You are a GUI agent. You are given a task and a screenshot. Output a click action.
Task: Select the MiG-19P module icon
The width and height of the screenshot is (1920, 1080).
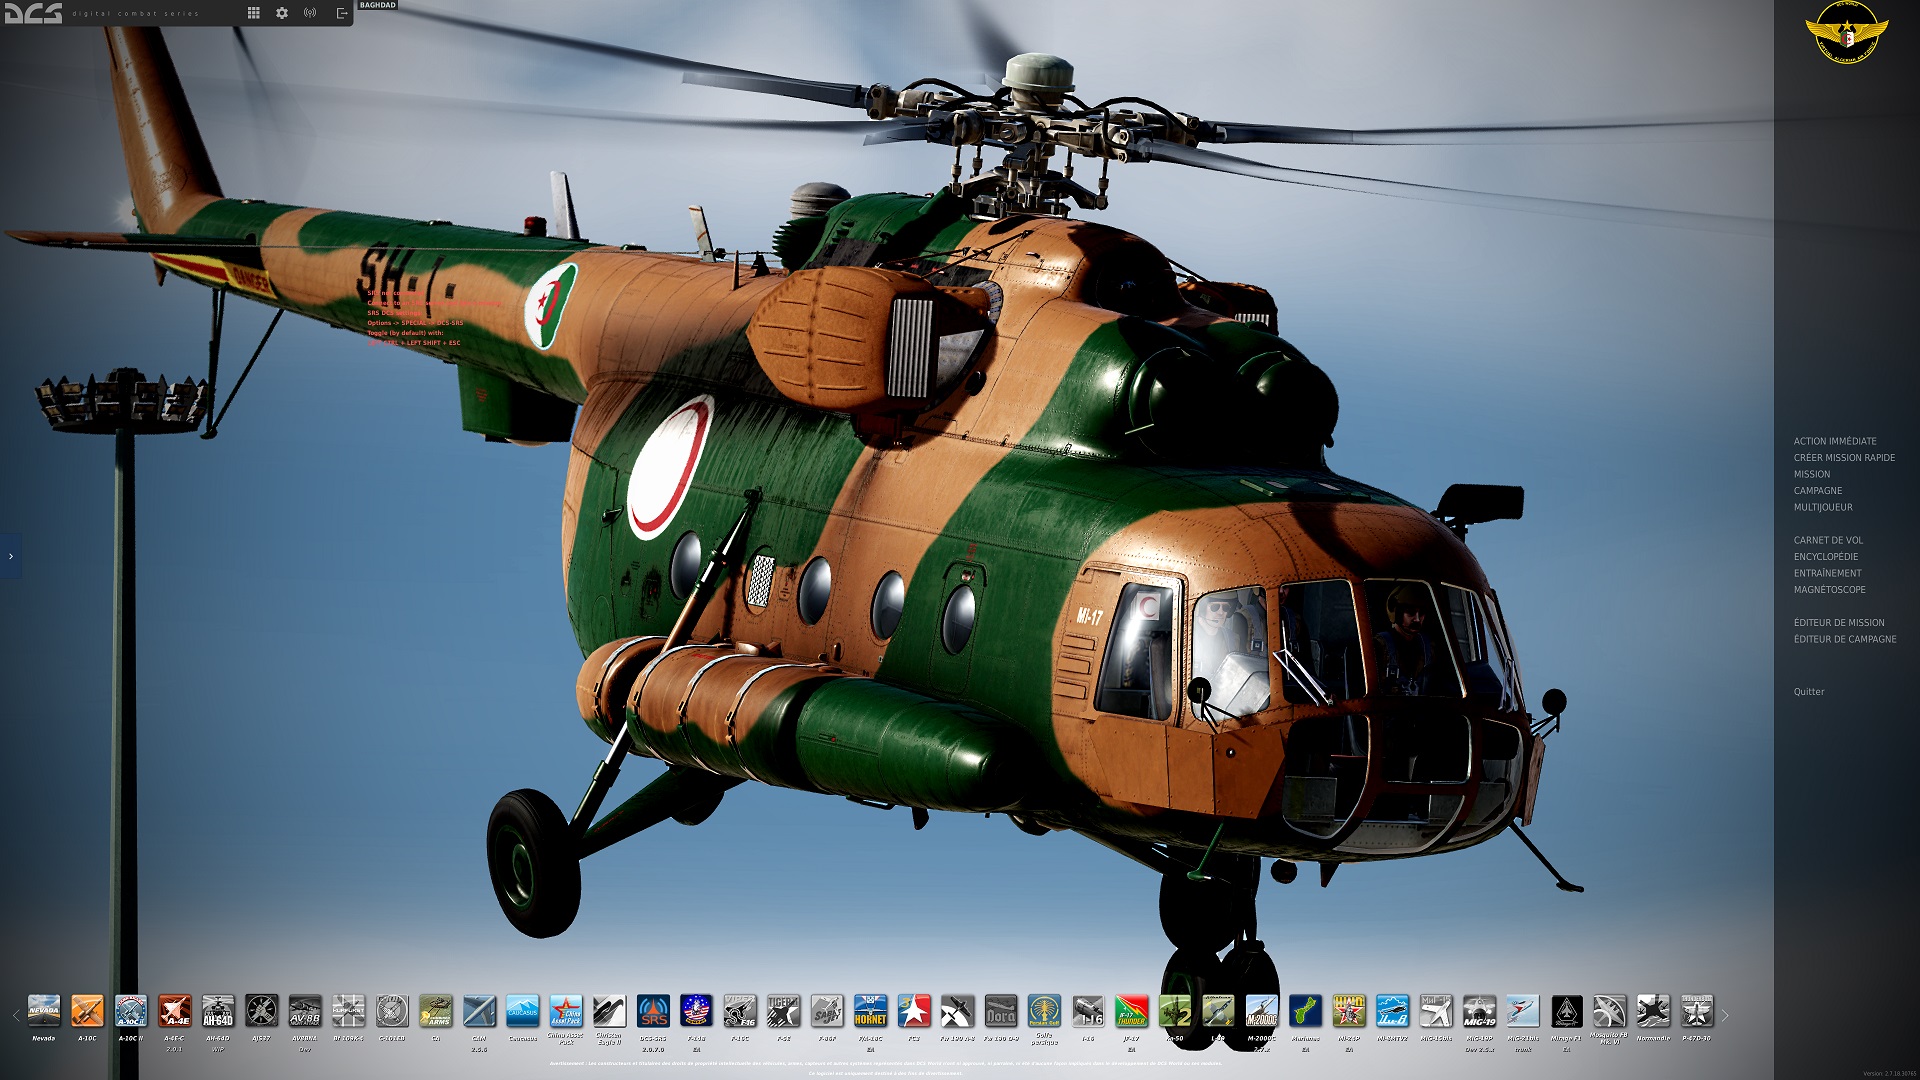tap(1479, 1011)
